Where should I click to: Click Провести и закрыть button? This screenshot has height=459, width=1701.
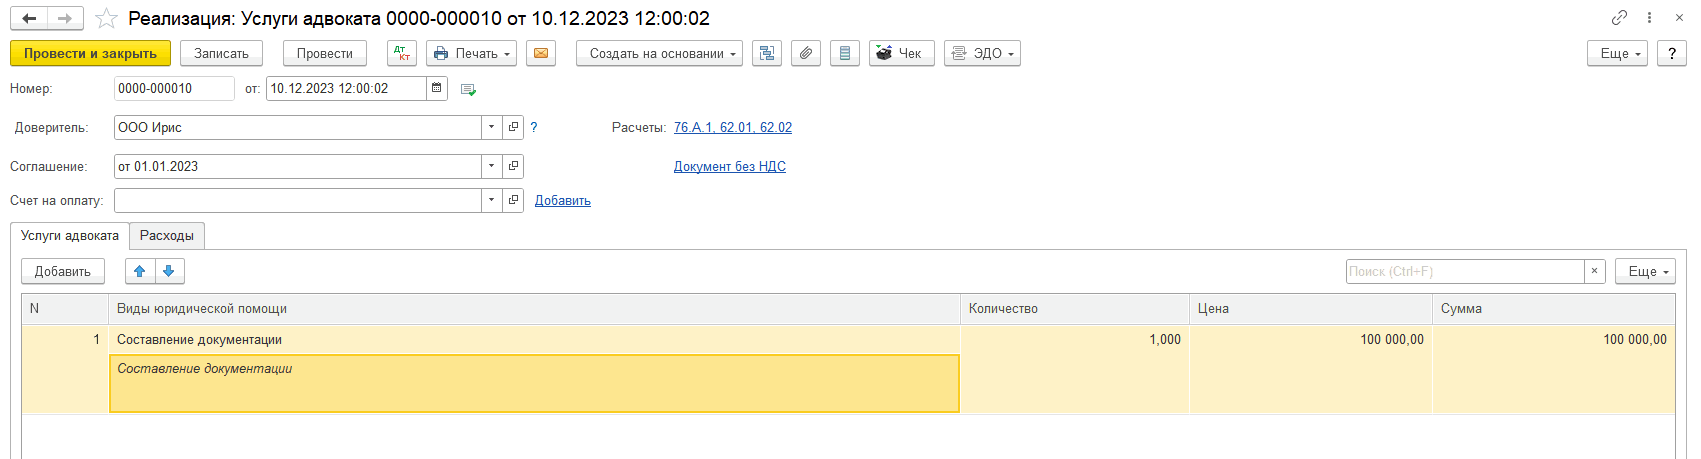coord(90,53)
